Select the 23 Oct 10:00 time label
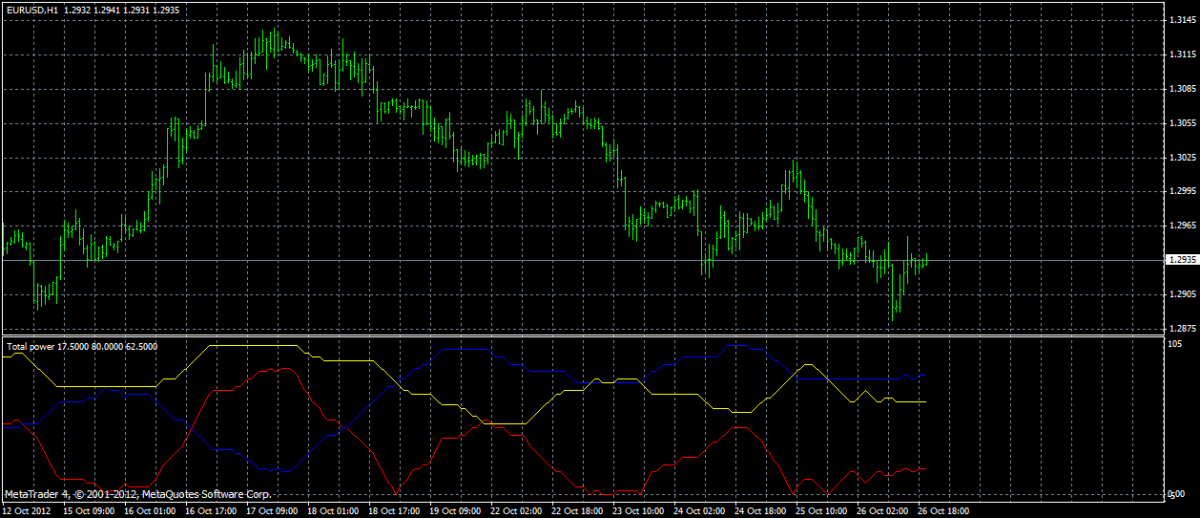This screenshot has height=518, width=1200. point(637,510)
